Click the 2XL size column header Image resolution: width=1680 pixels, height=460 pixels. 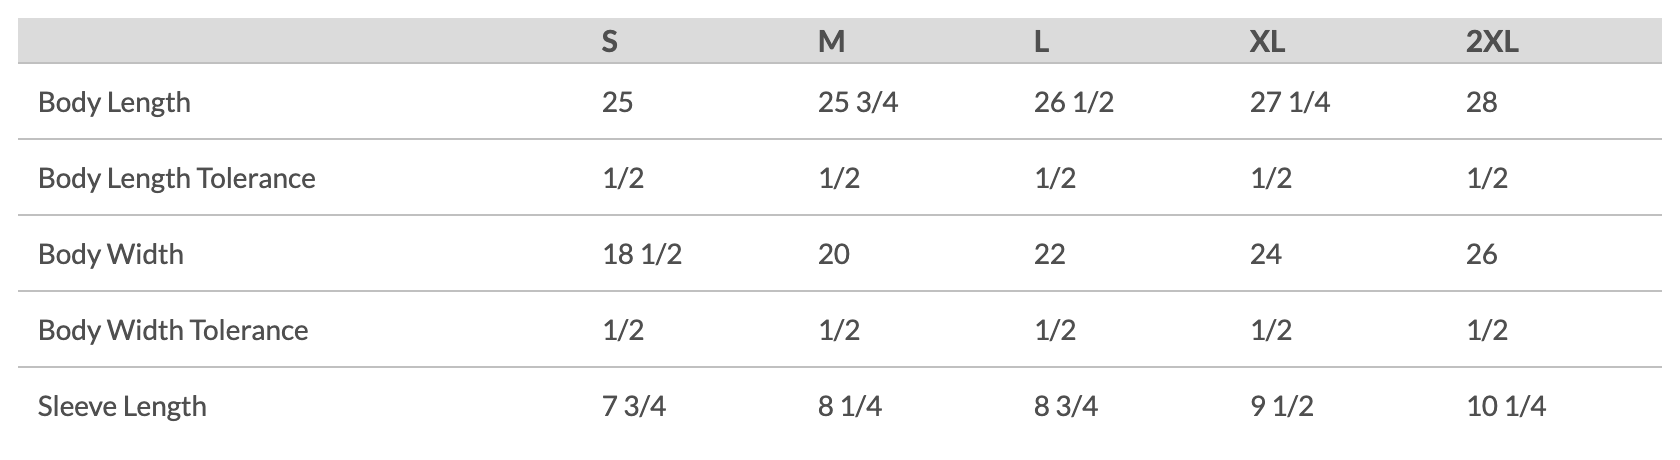[1492, 41]
